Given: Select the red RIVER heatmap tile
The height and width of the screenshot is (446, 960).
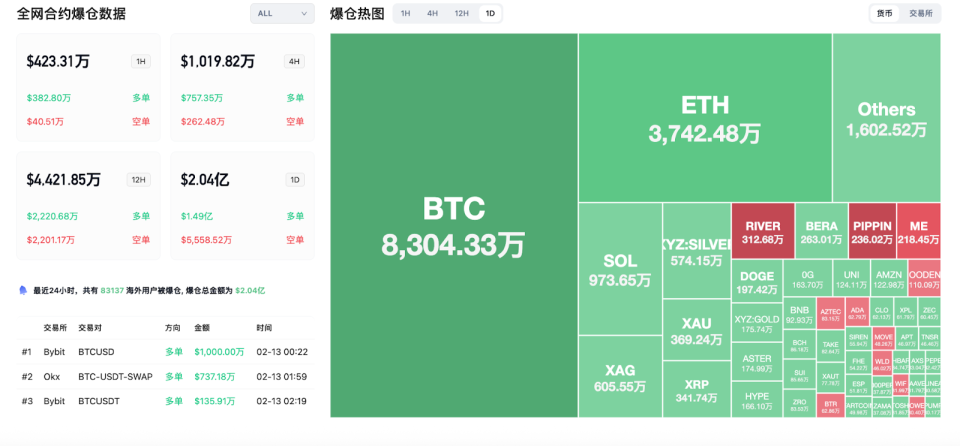Looking at the screenshot, I should (x=763, y=232).
